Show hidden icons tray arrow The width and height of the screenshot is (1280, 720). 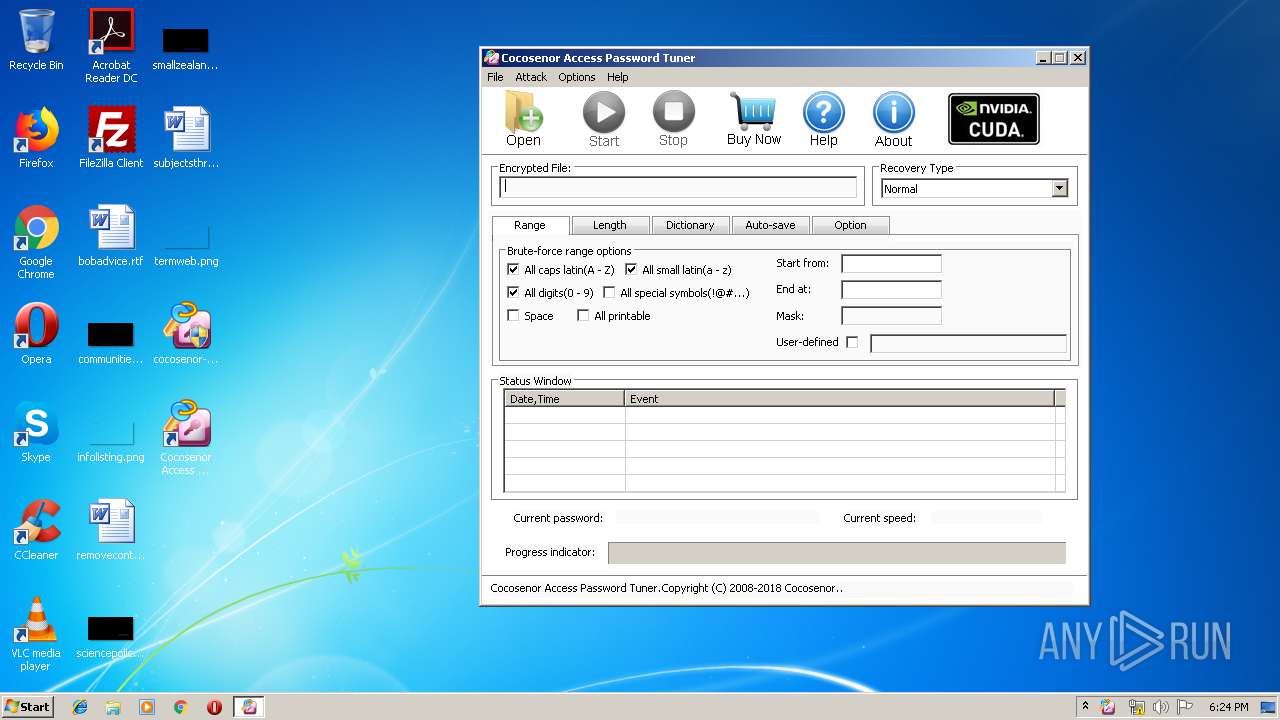coord(1085,707)
